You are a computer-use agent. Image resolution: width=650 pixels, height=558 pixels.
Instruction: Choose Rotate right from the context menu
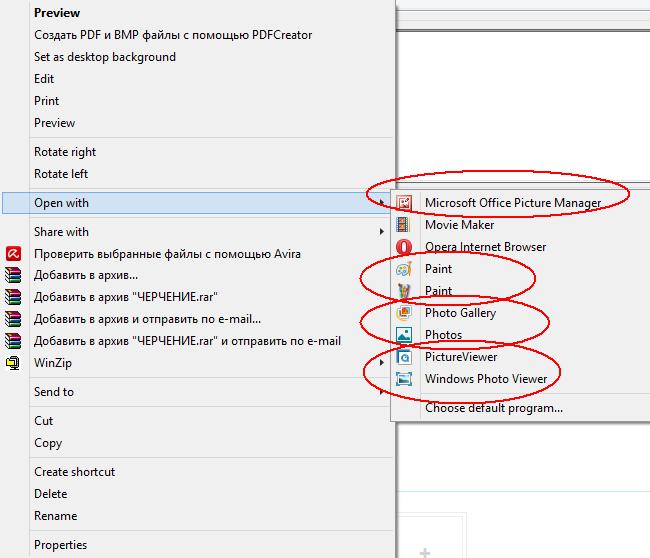point(65,152)
